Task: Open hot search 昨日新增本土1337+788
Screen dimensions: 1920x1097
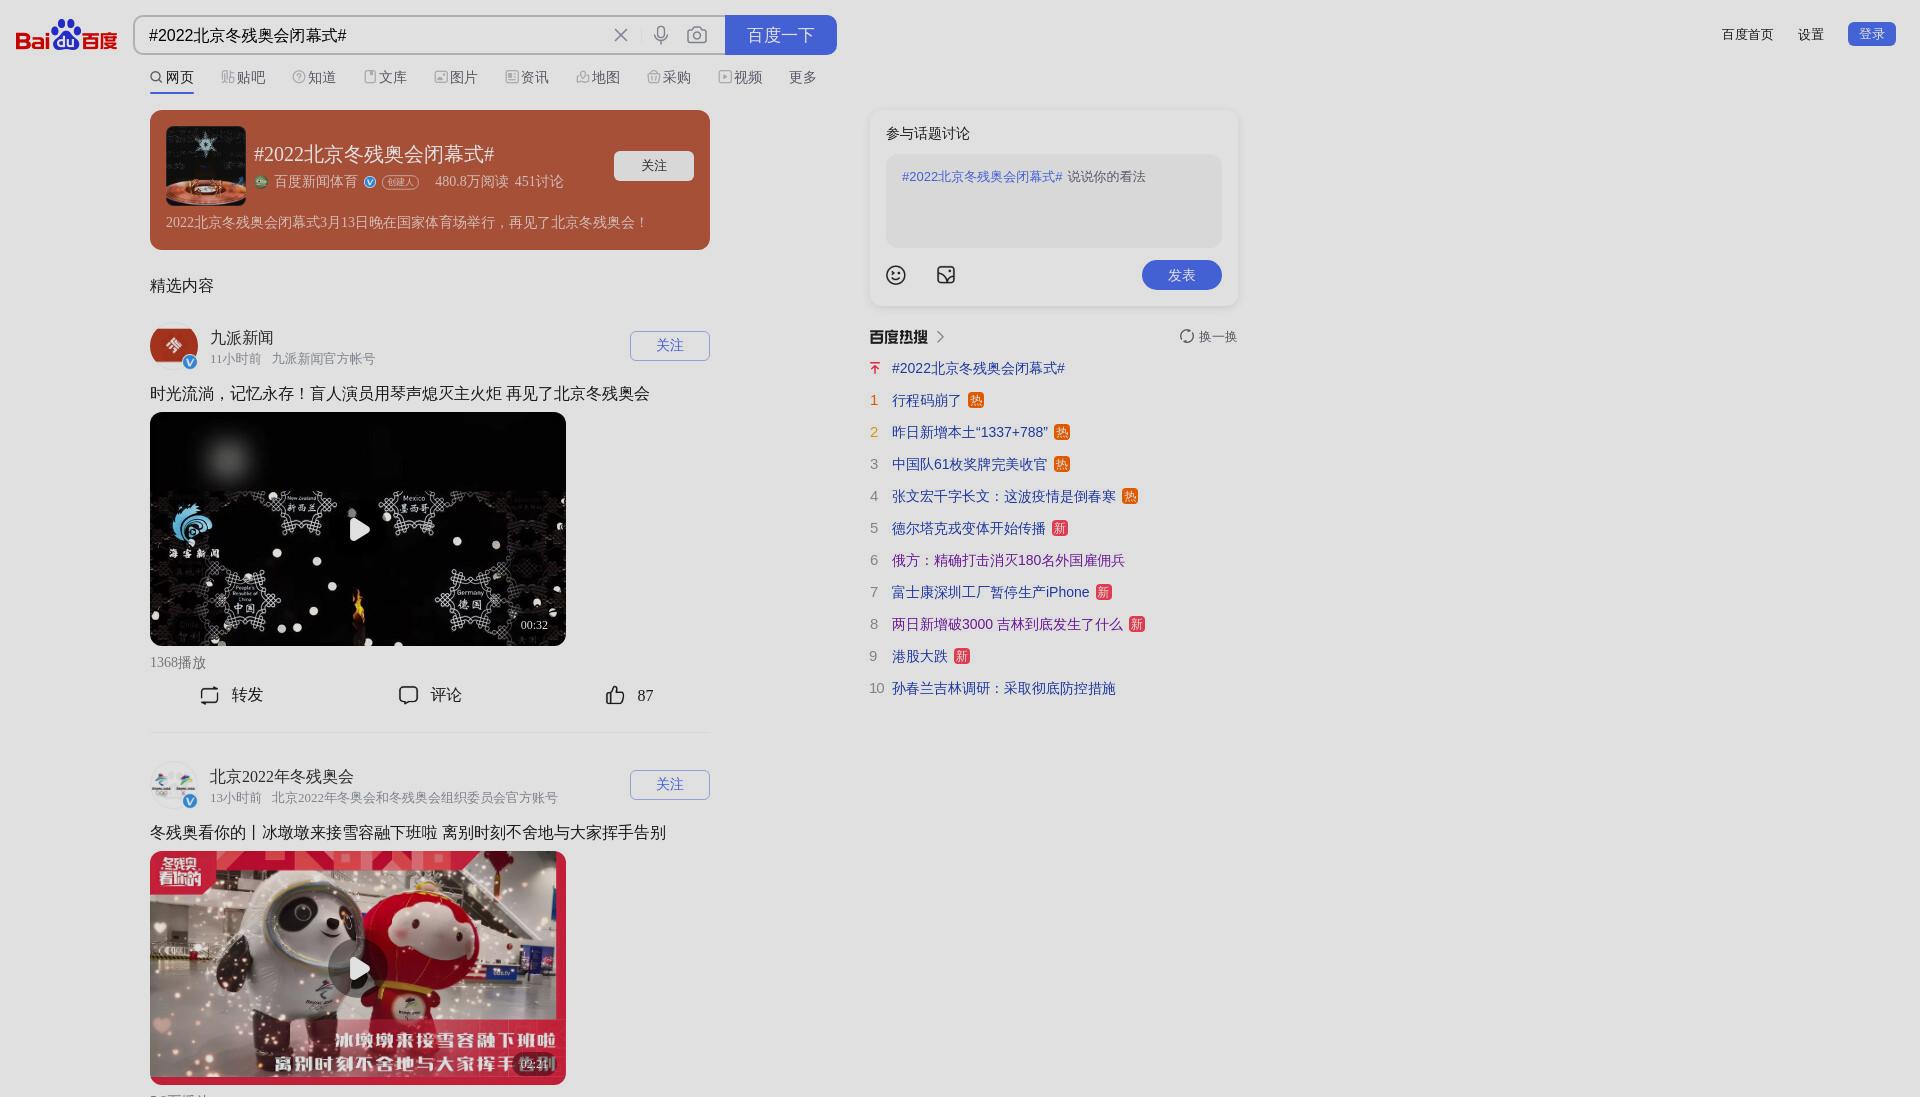Action: [970, 433]
